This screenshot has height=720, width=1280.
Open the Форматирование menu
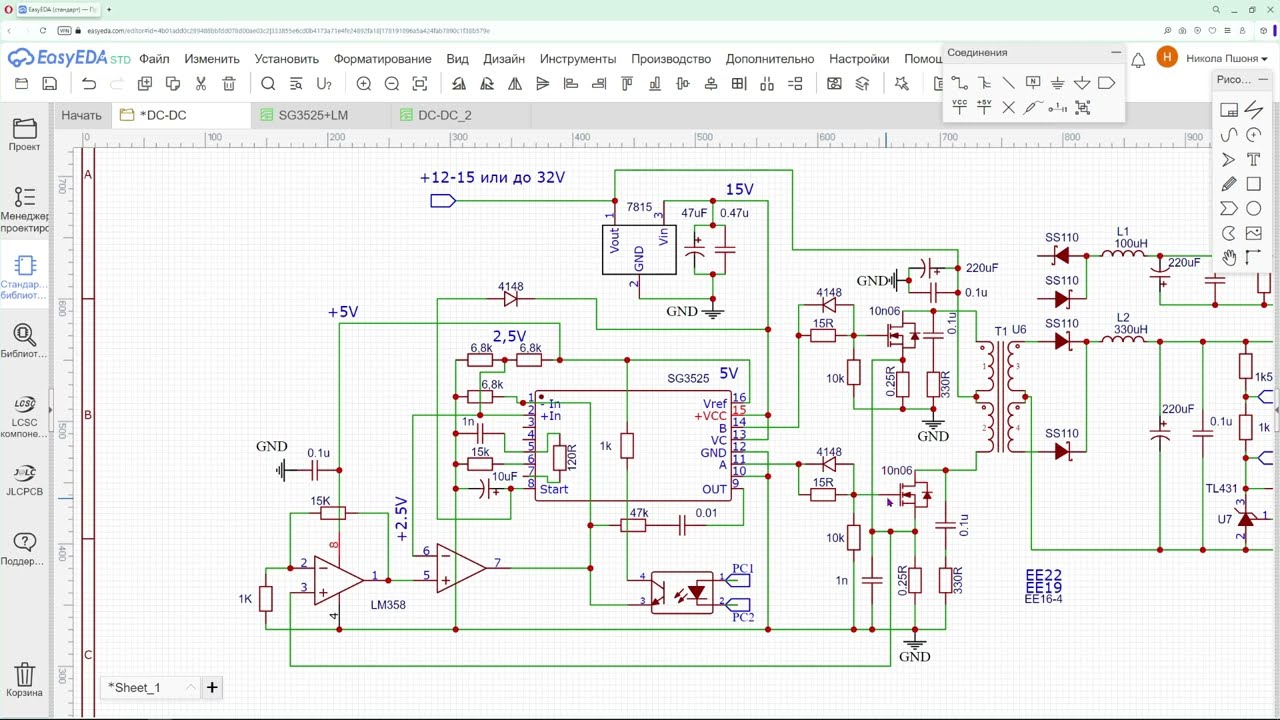tap(382, 59)
